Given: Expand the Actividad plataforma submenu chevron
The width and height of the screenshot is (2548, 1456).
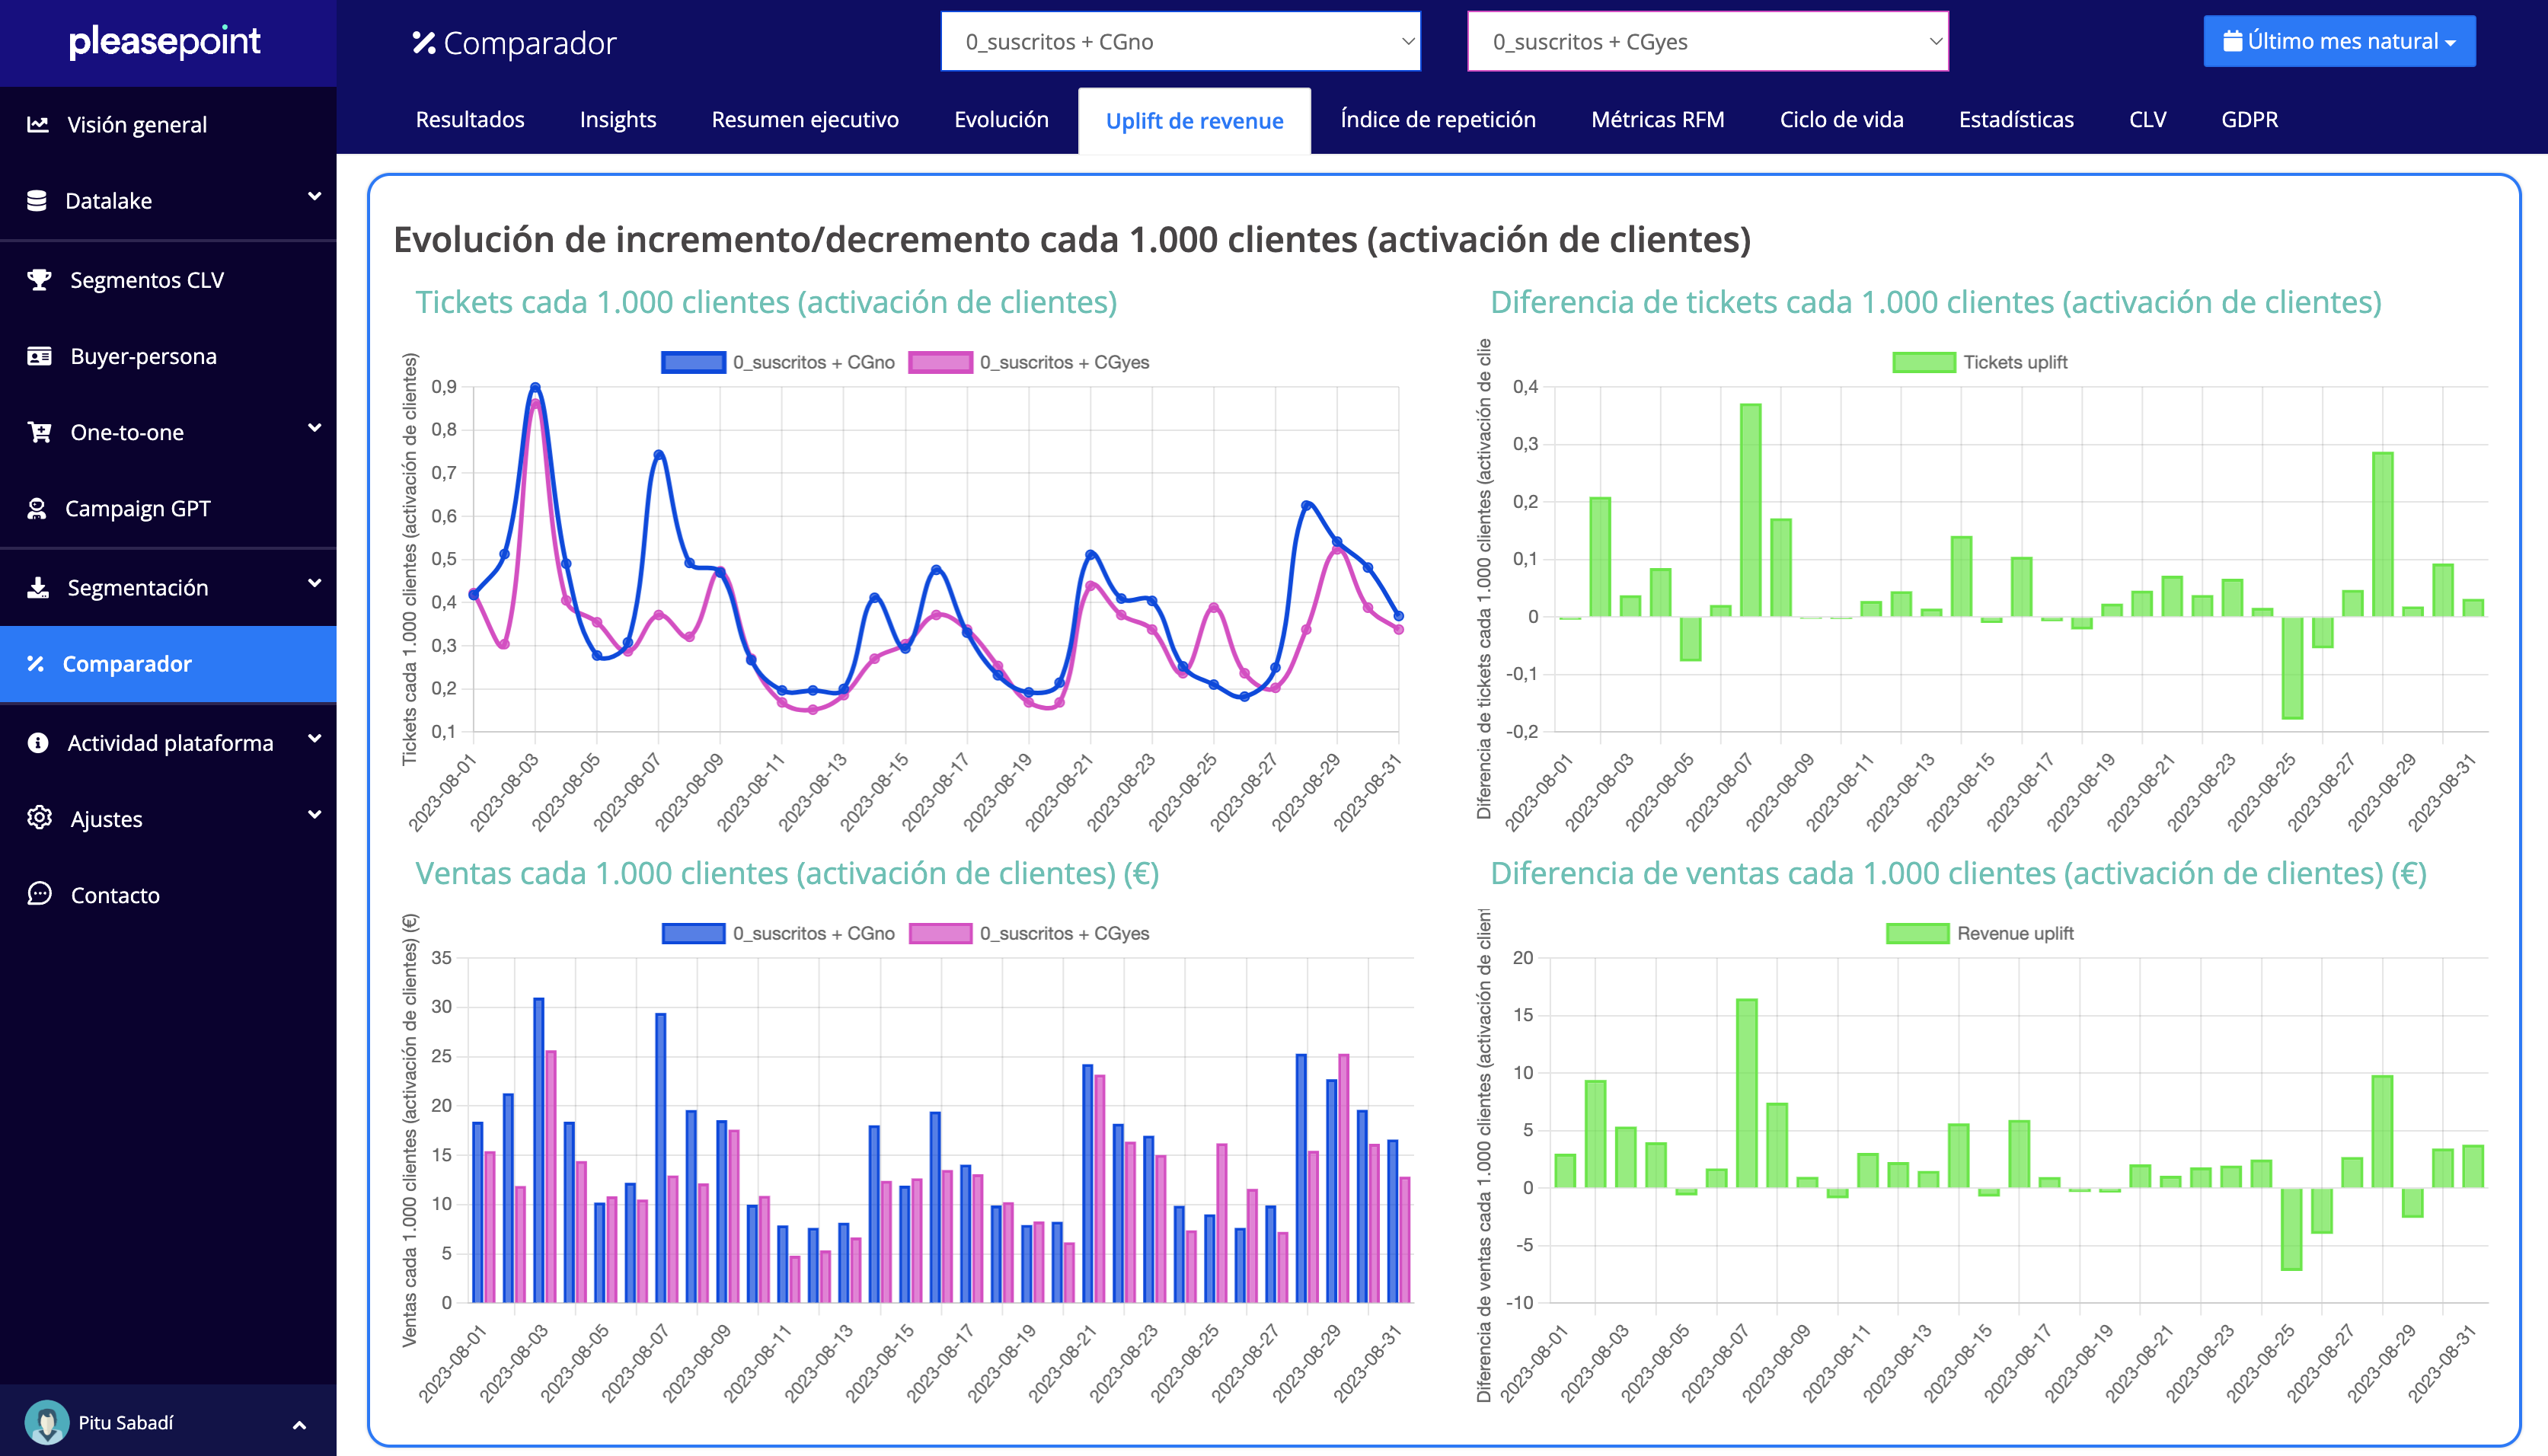Looking at the screenshot, I should click(x=314, y=739).
